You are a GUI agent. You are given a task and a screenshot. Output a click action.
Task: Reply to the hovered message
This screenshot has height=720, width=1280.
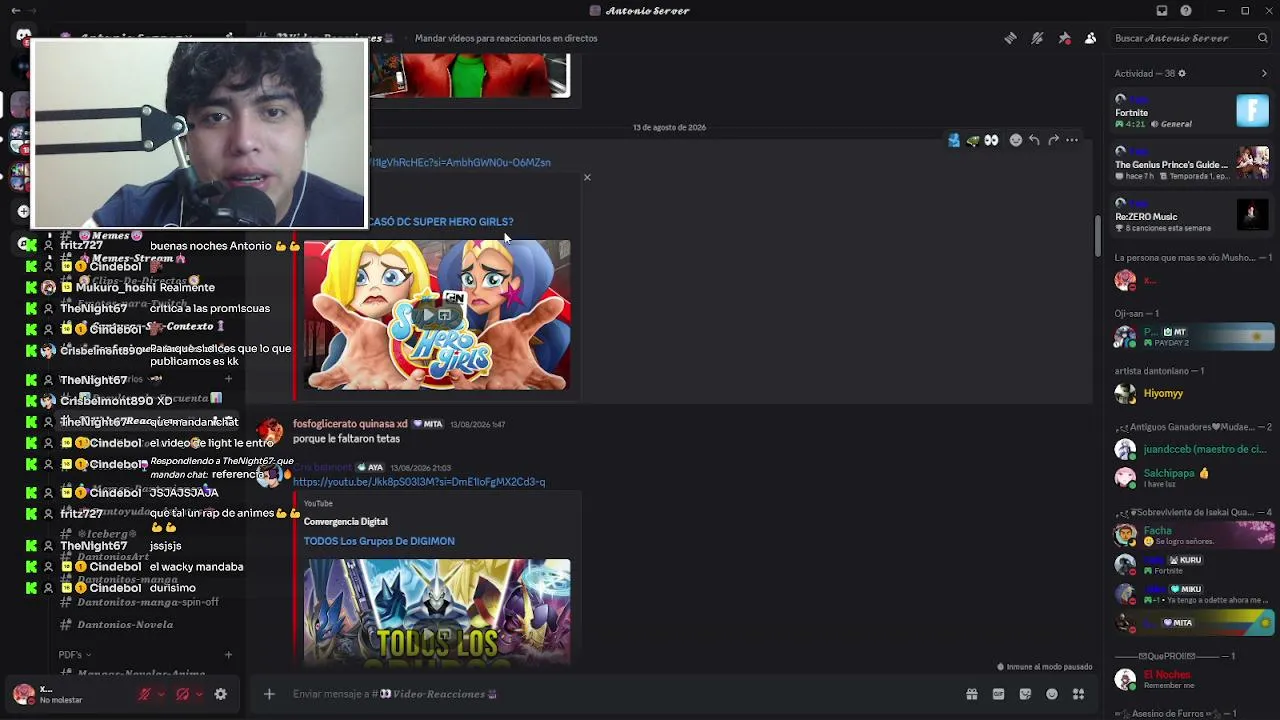1034,141
